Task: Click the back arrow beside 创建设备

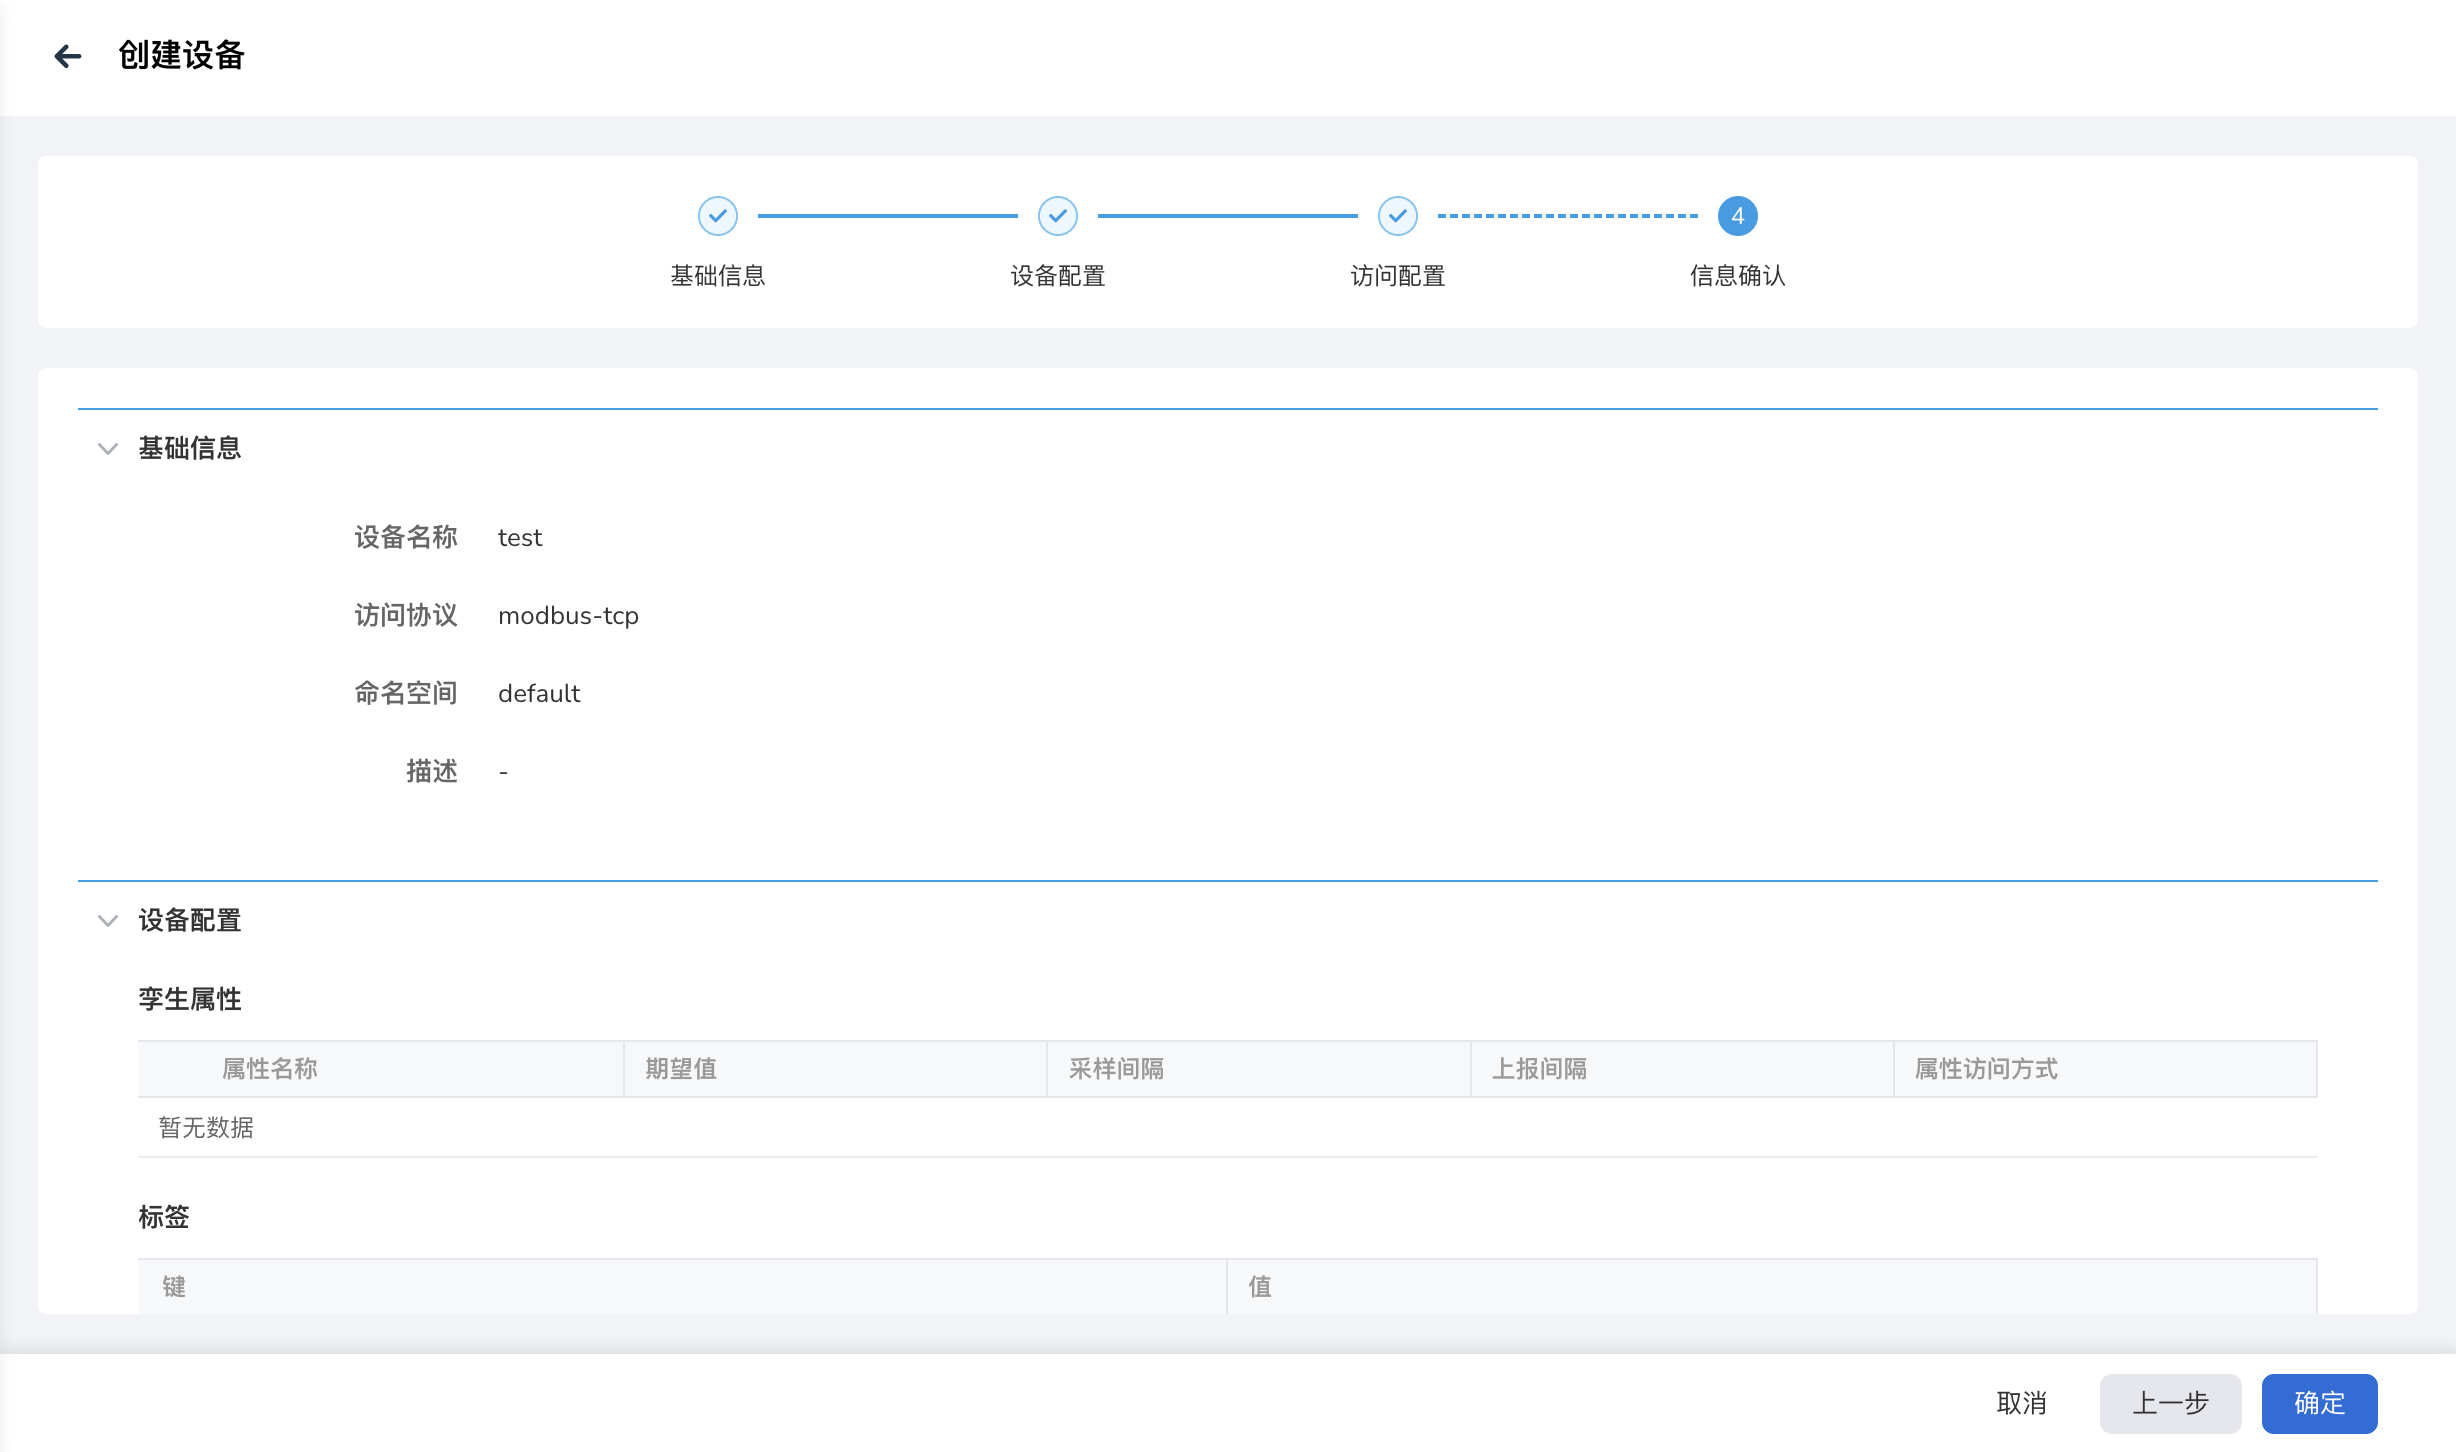Action: click(67, 56)
